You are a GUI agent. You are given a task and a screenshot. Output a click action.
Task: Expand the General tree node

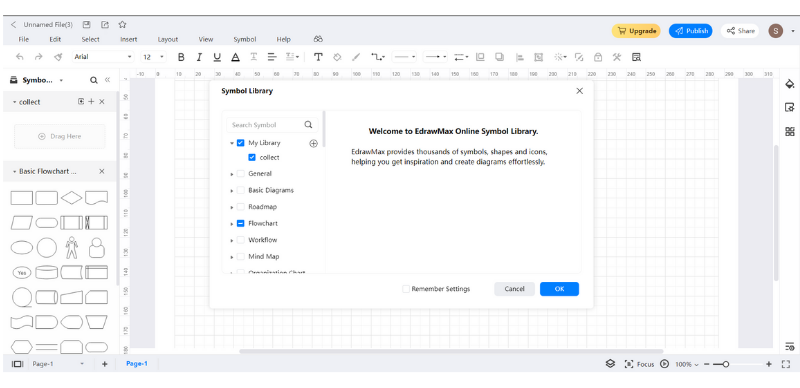click(232, 174)
